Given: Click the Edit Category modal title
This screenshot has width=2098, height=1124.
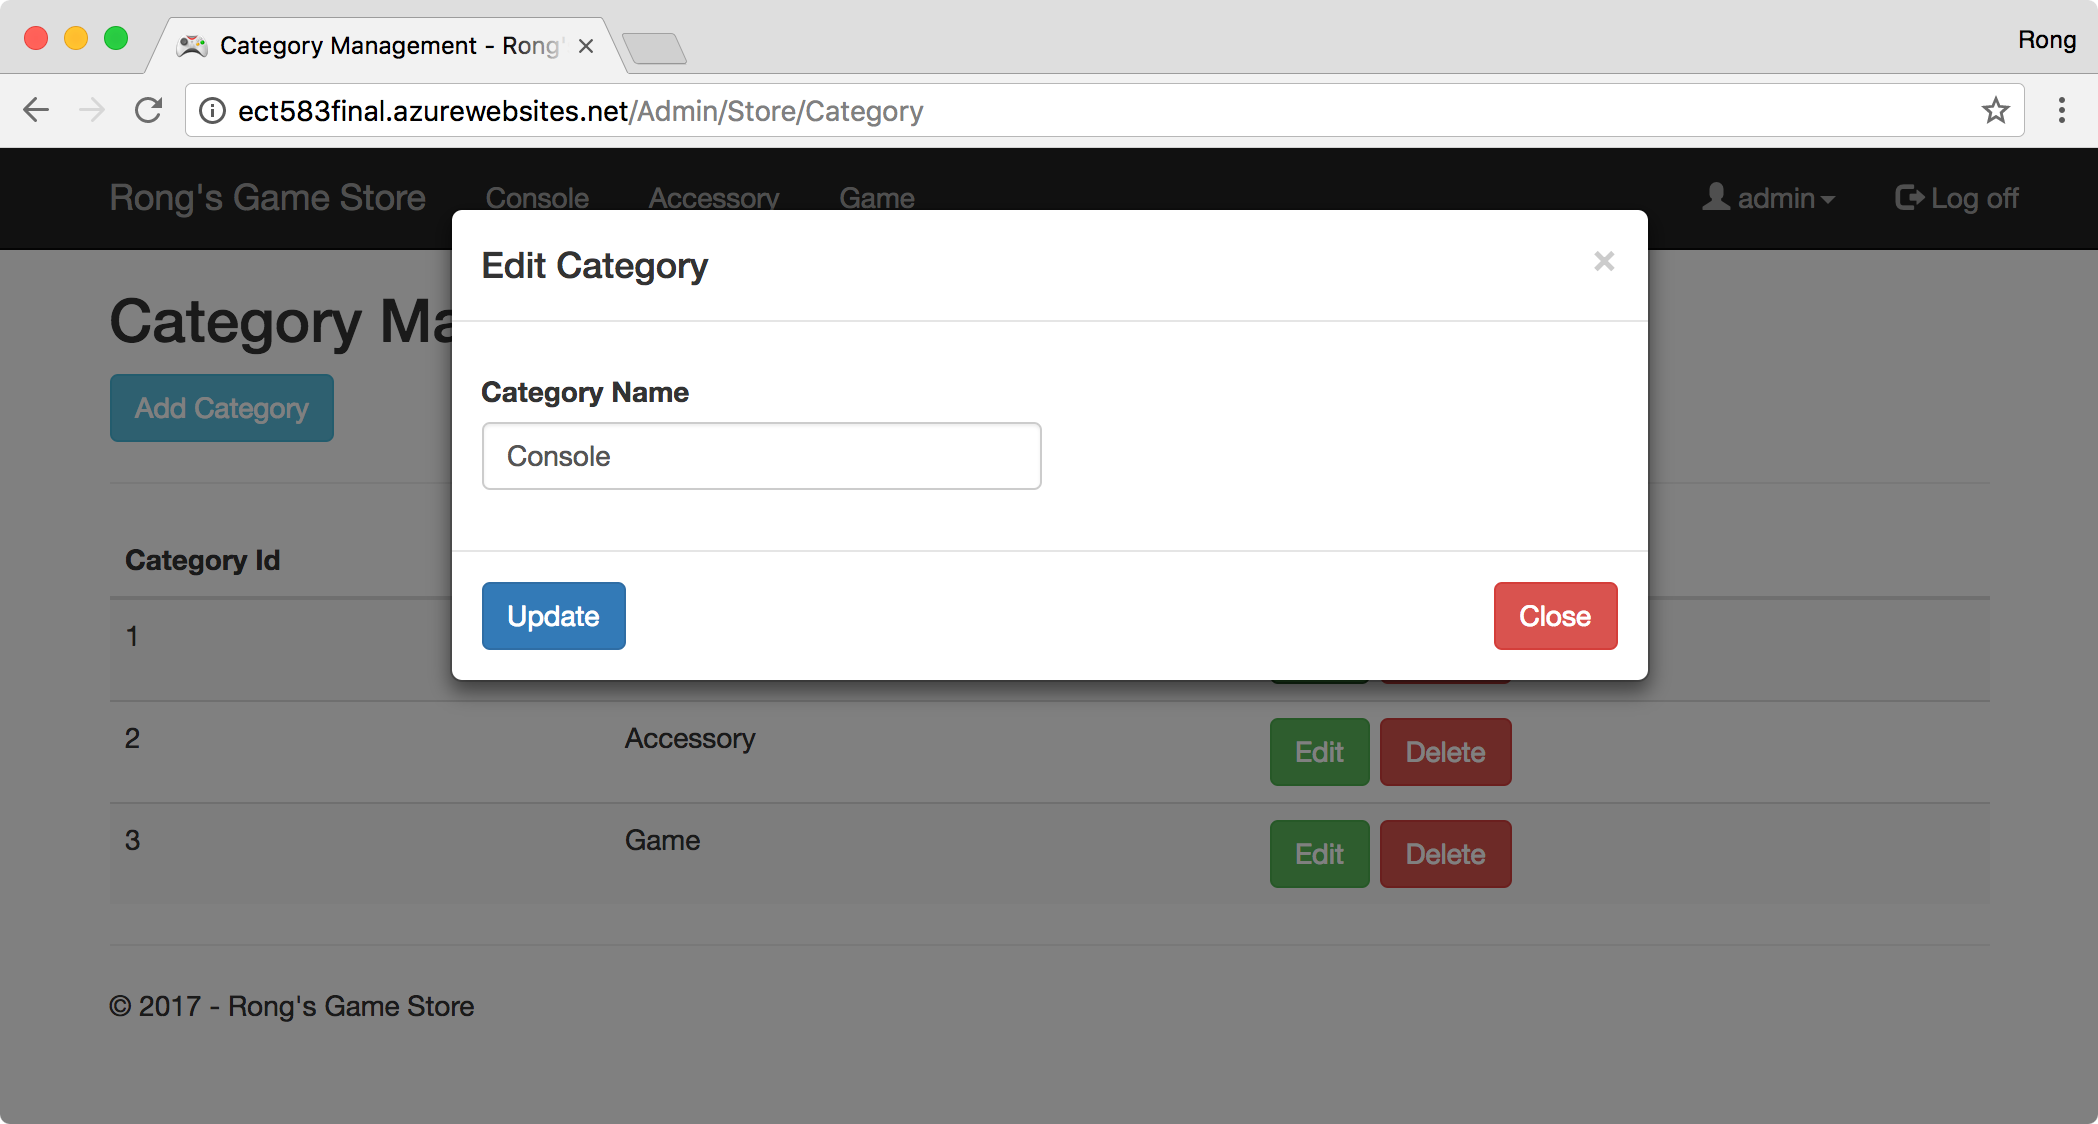Looking at the screenshot, I should [595, 266].
